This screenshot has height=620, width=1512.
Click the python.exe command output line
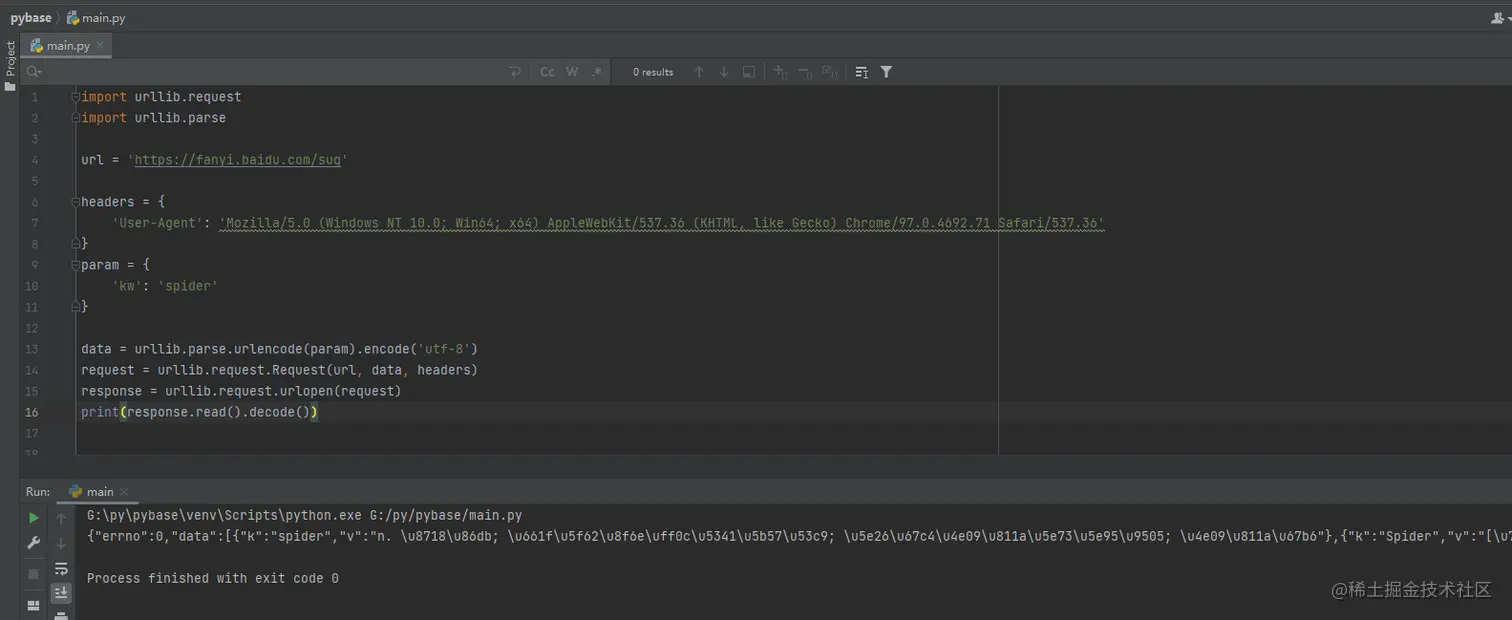pos(305,516)
